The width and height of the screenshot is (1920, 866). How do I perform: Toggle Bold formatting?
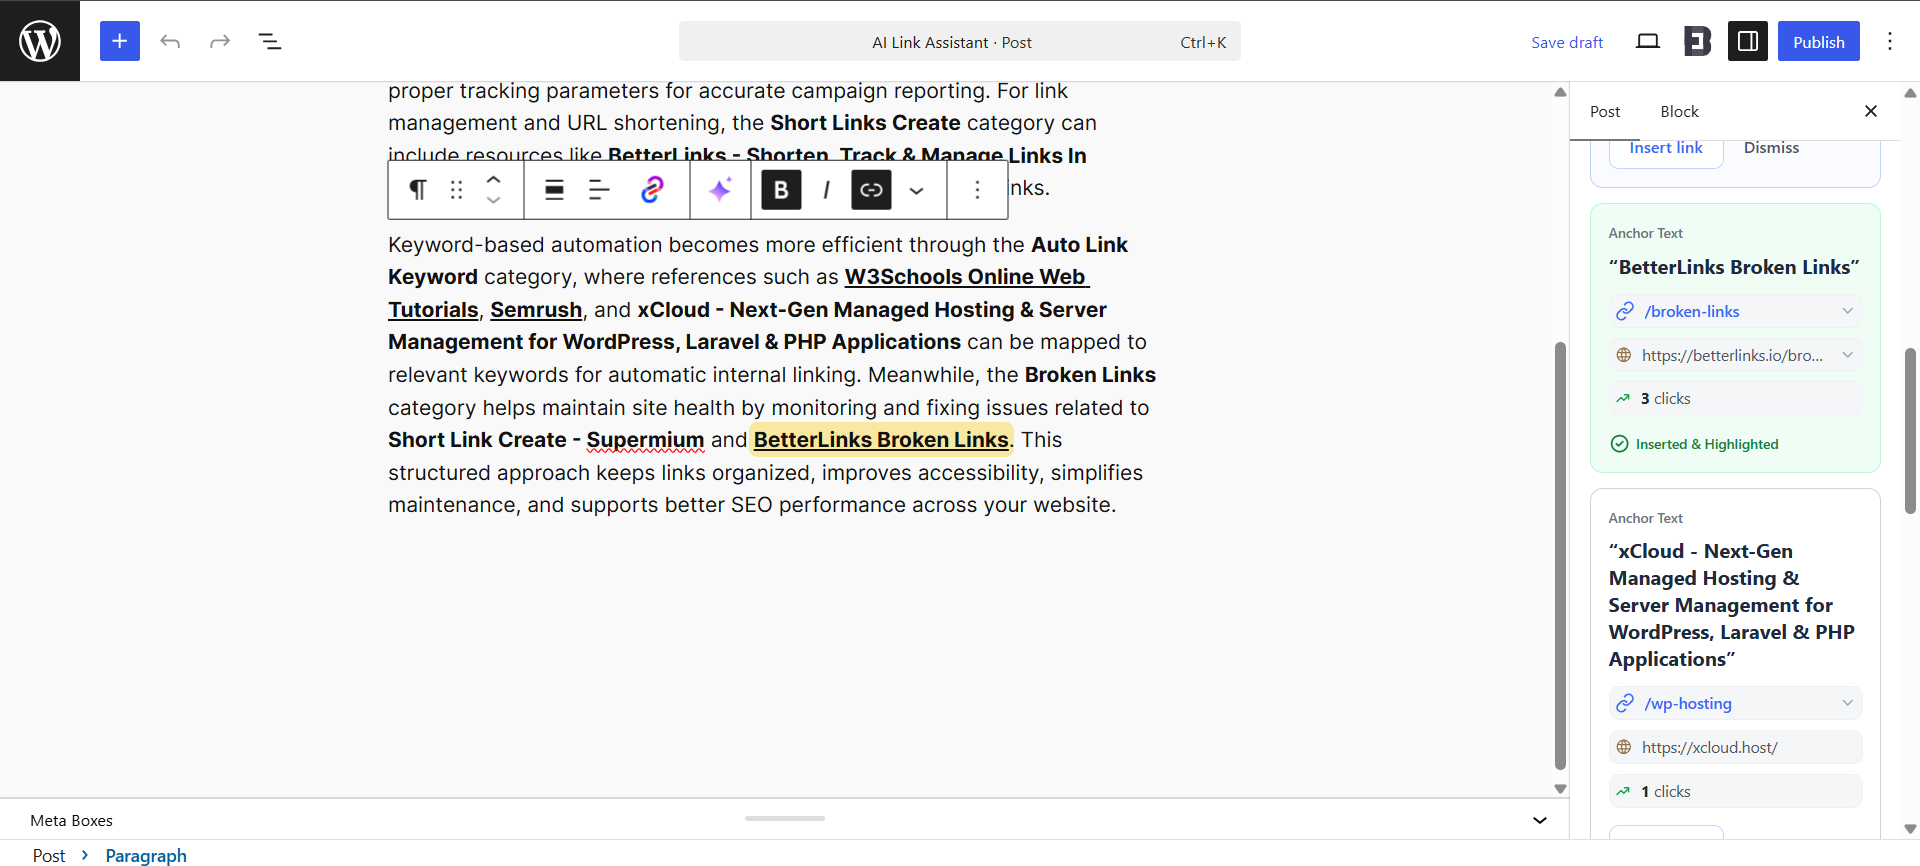point(782,190)
